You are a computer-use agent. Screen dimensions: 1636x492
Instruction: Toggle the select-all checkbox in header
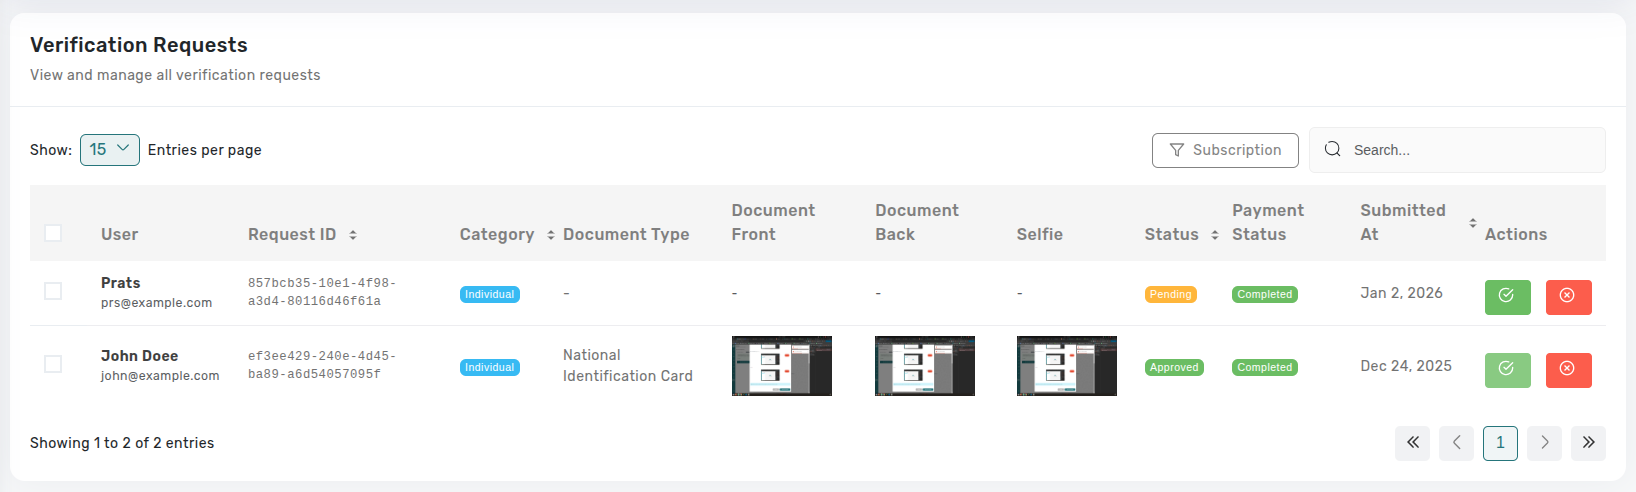click(x=53, y=233)
